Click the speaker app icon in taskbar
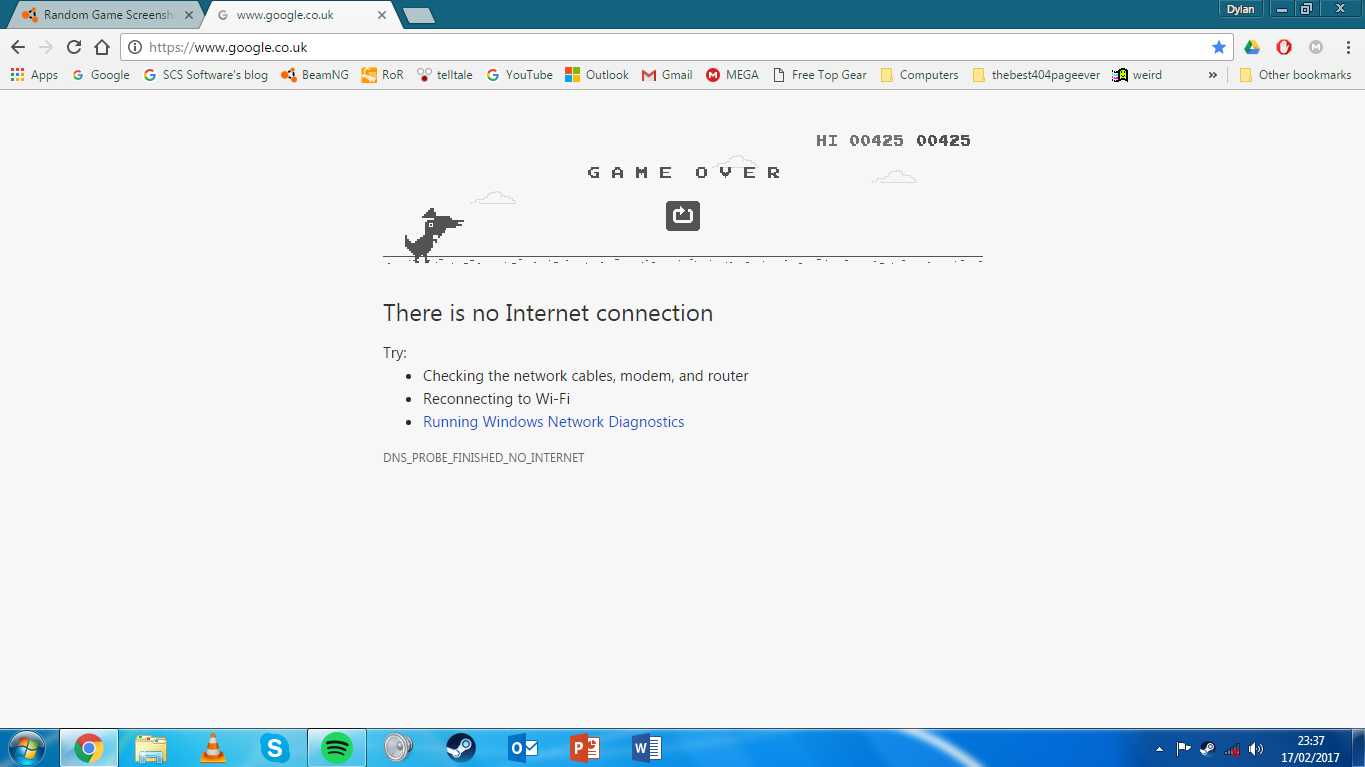The width and height of the screenshot is (1365, 767). (x=399, y=747)
